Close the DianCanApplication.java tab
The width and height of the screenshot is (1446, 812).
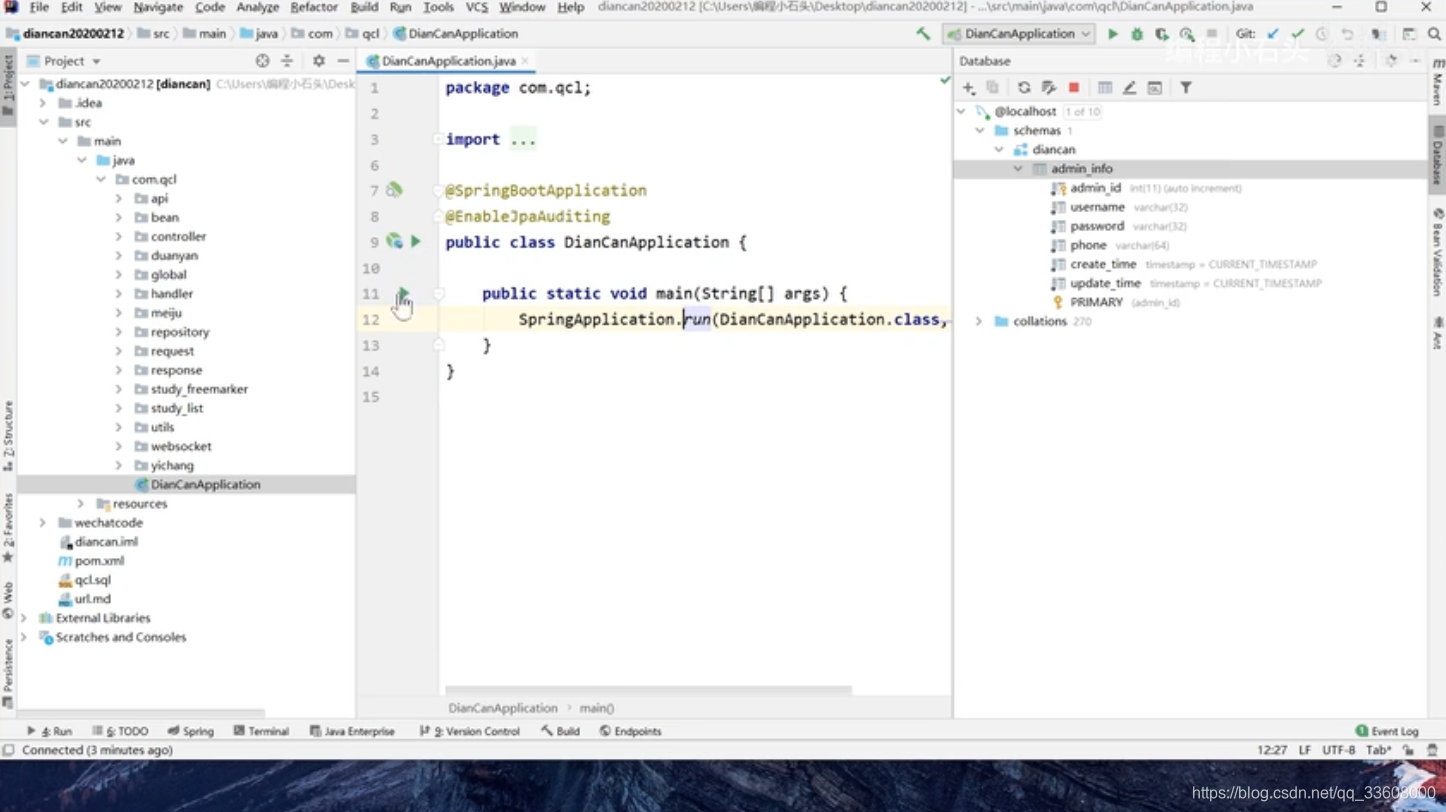[525, 61]
